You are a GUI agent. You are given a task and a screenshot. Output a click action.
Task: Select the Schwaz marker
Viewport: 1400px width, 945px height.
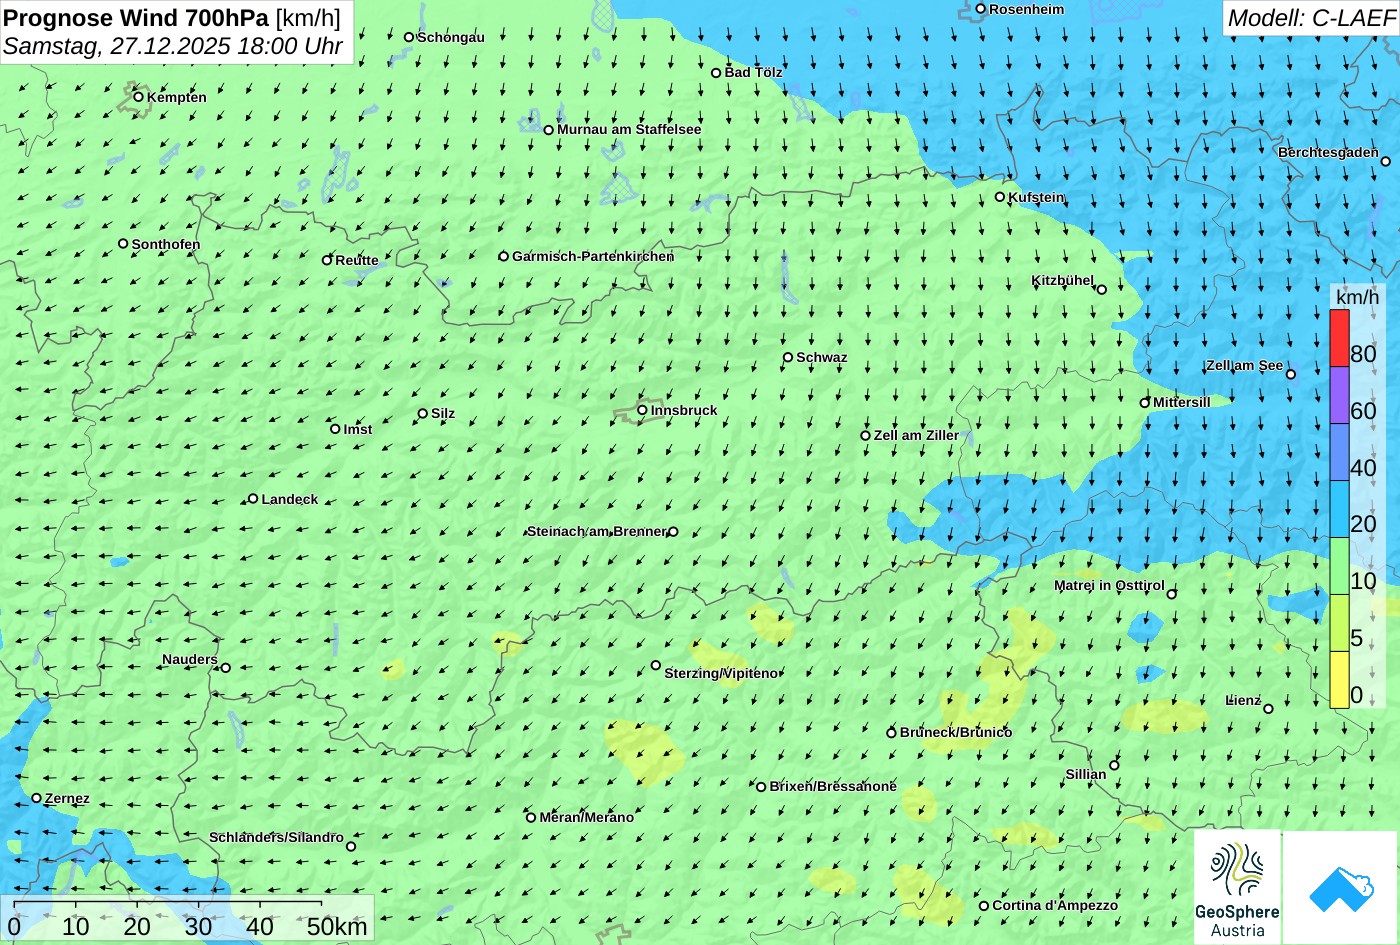point(788,357)
